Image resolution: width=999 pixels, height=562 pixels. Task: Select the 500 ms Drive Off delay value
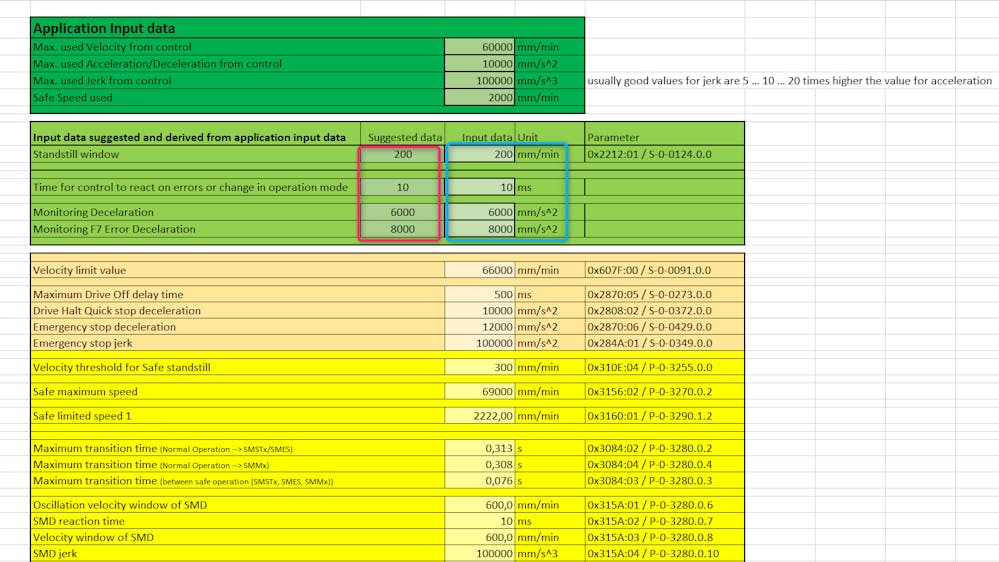pyautogui.click(x=479, y=294)
